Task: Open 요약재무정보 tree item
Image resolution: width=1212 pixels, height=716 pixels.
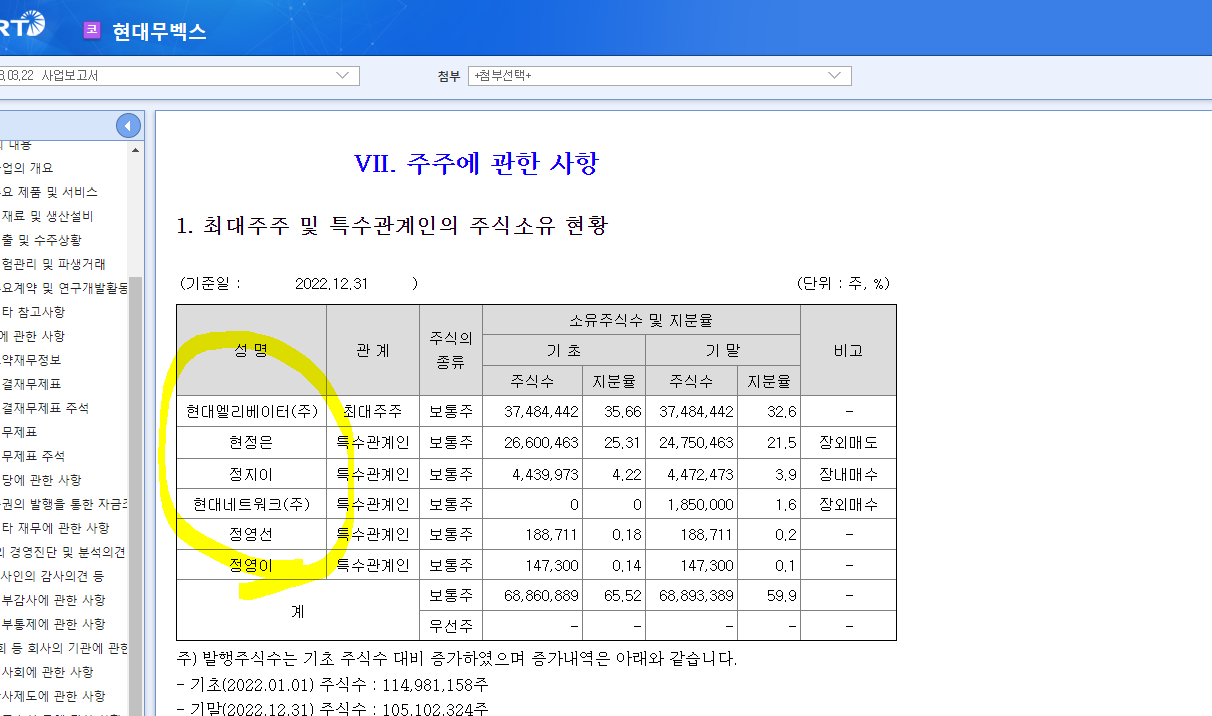Action: [30, 360]
